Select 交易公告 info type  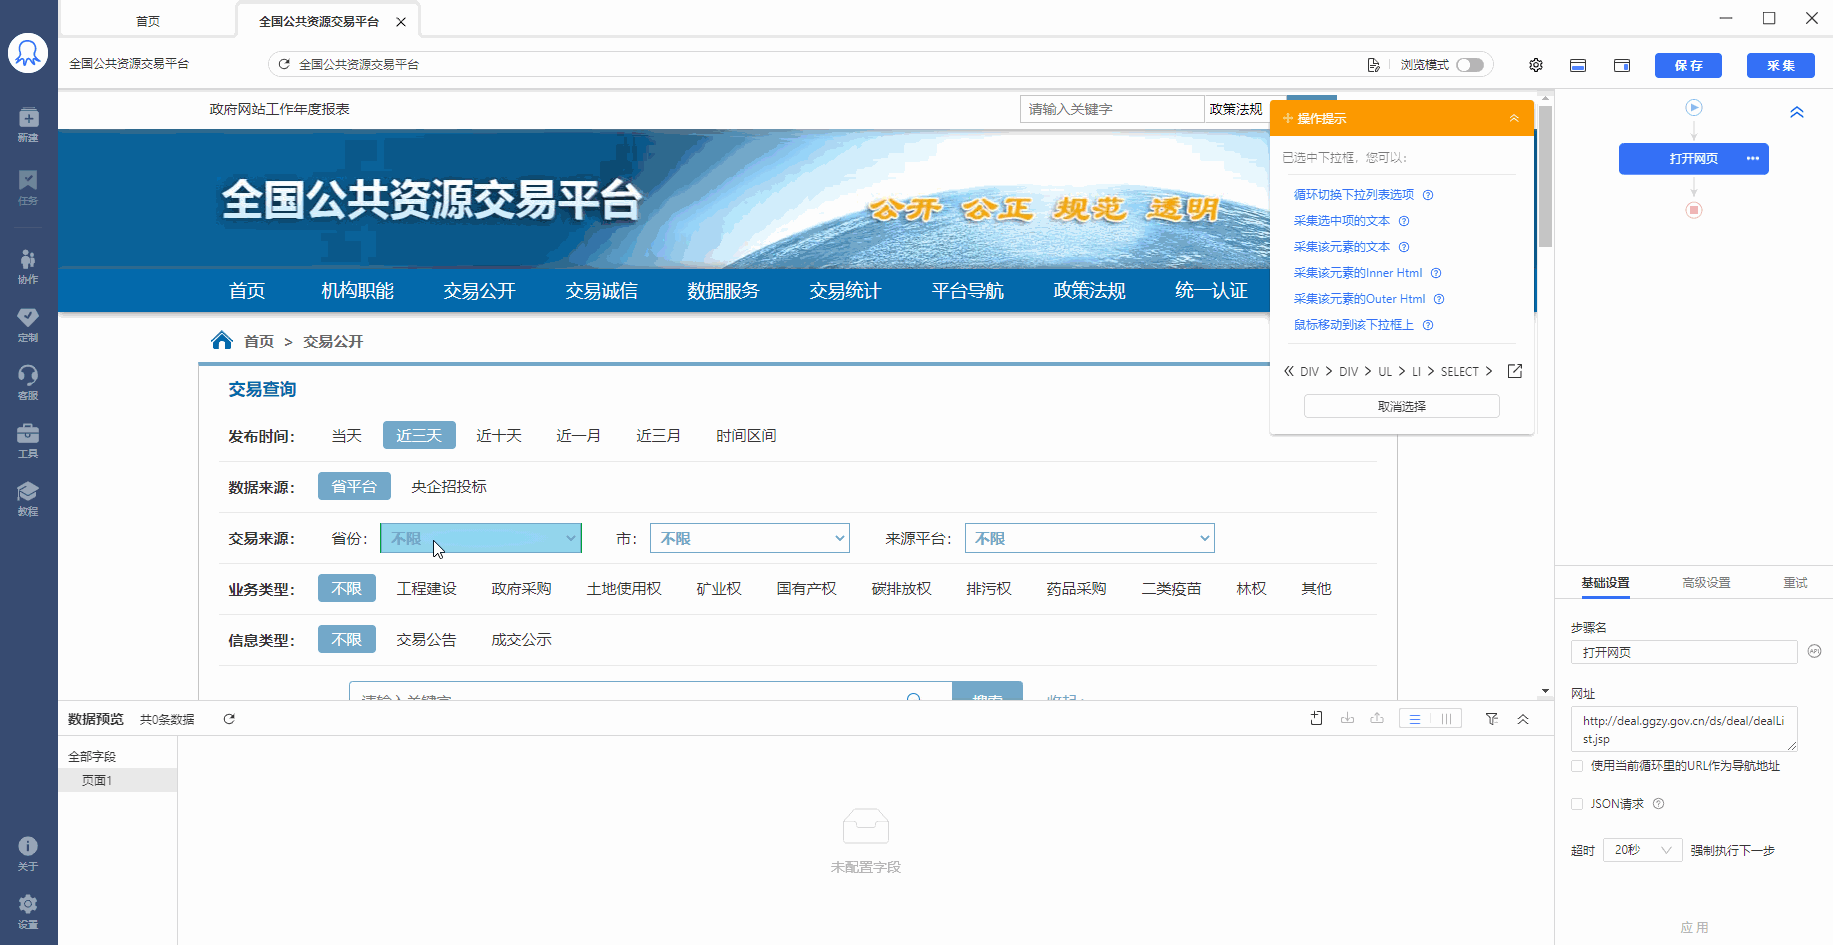(426, 639)
